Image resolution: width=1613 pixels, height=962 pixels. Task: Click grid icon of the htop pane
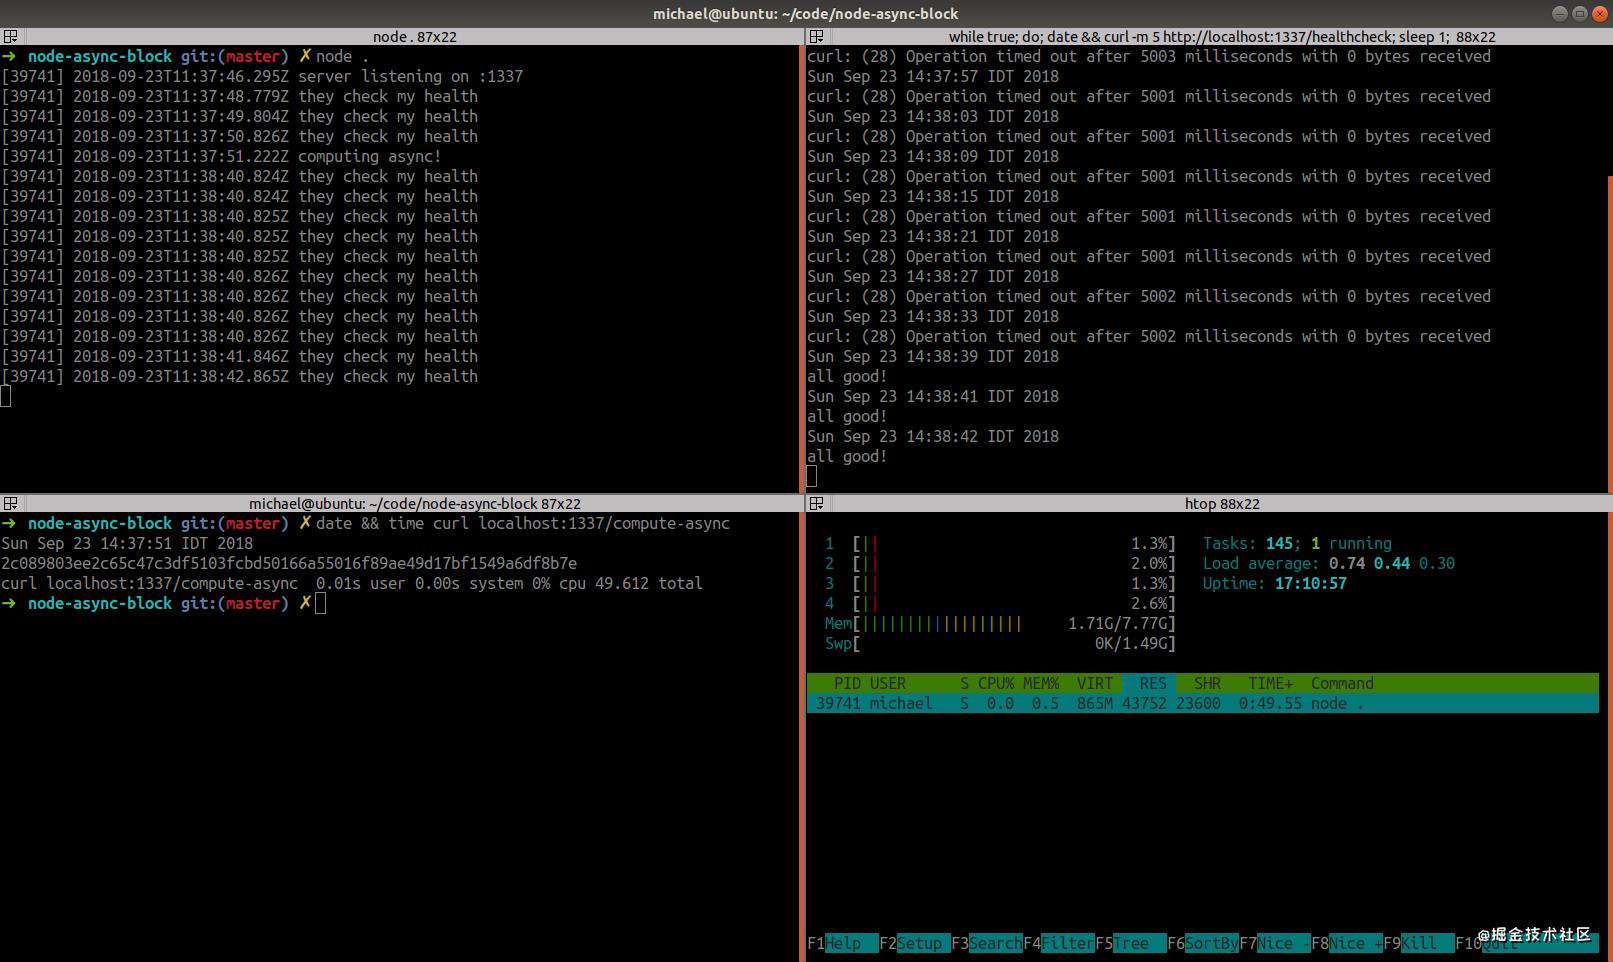click(x=816, y=503)
